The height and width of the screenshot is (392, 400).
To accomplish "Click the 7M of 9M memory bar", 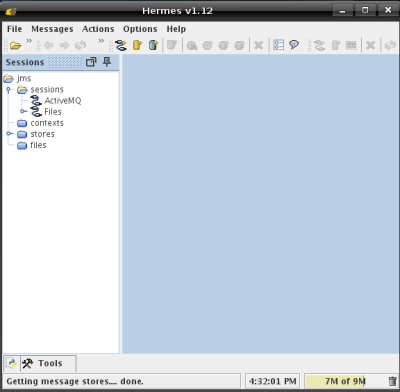I will click(x=345, y=381).
